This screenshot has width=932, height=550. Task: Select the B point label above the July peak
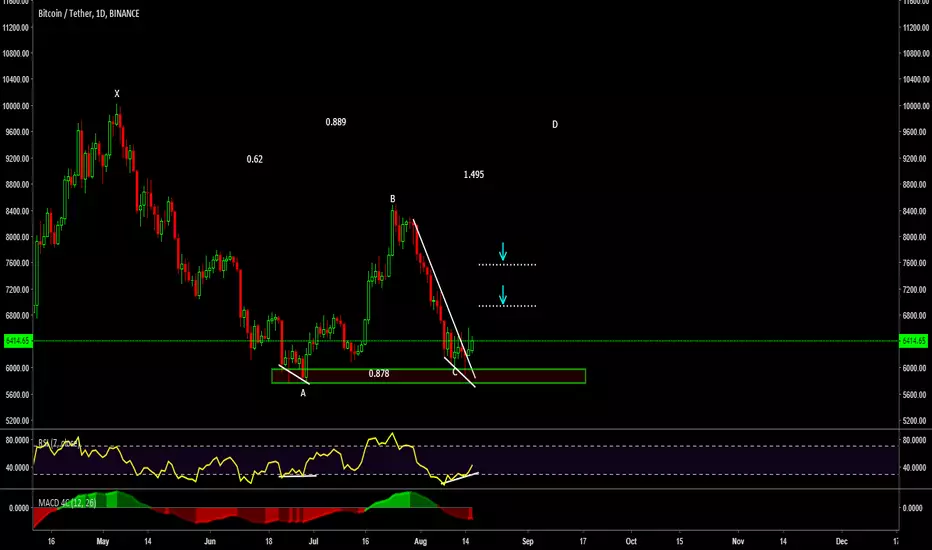pyautogui.click(x=392, y=199)
